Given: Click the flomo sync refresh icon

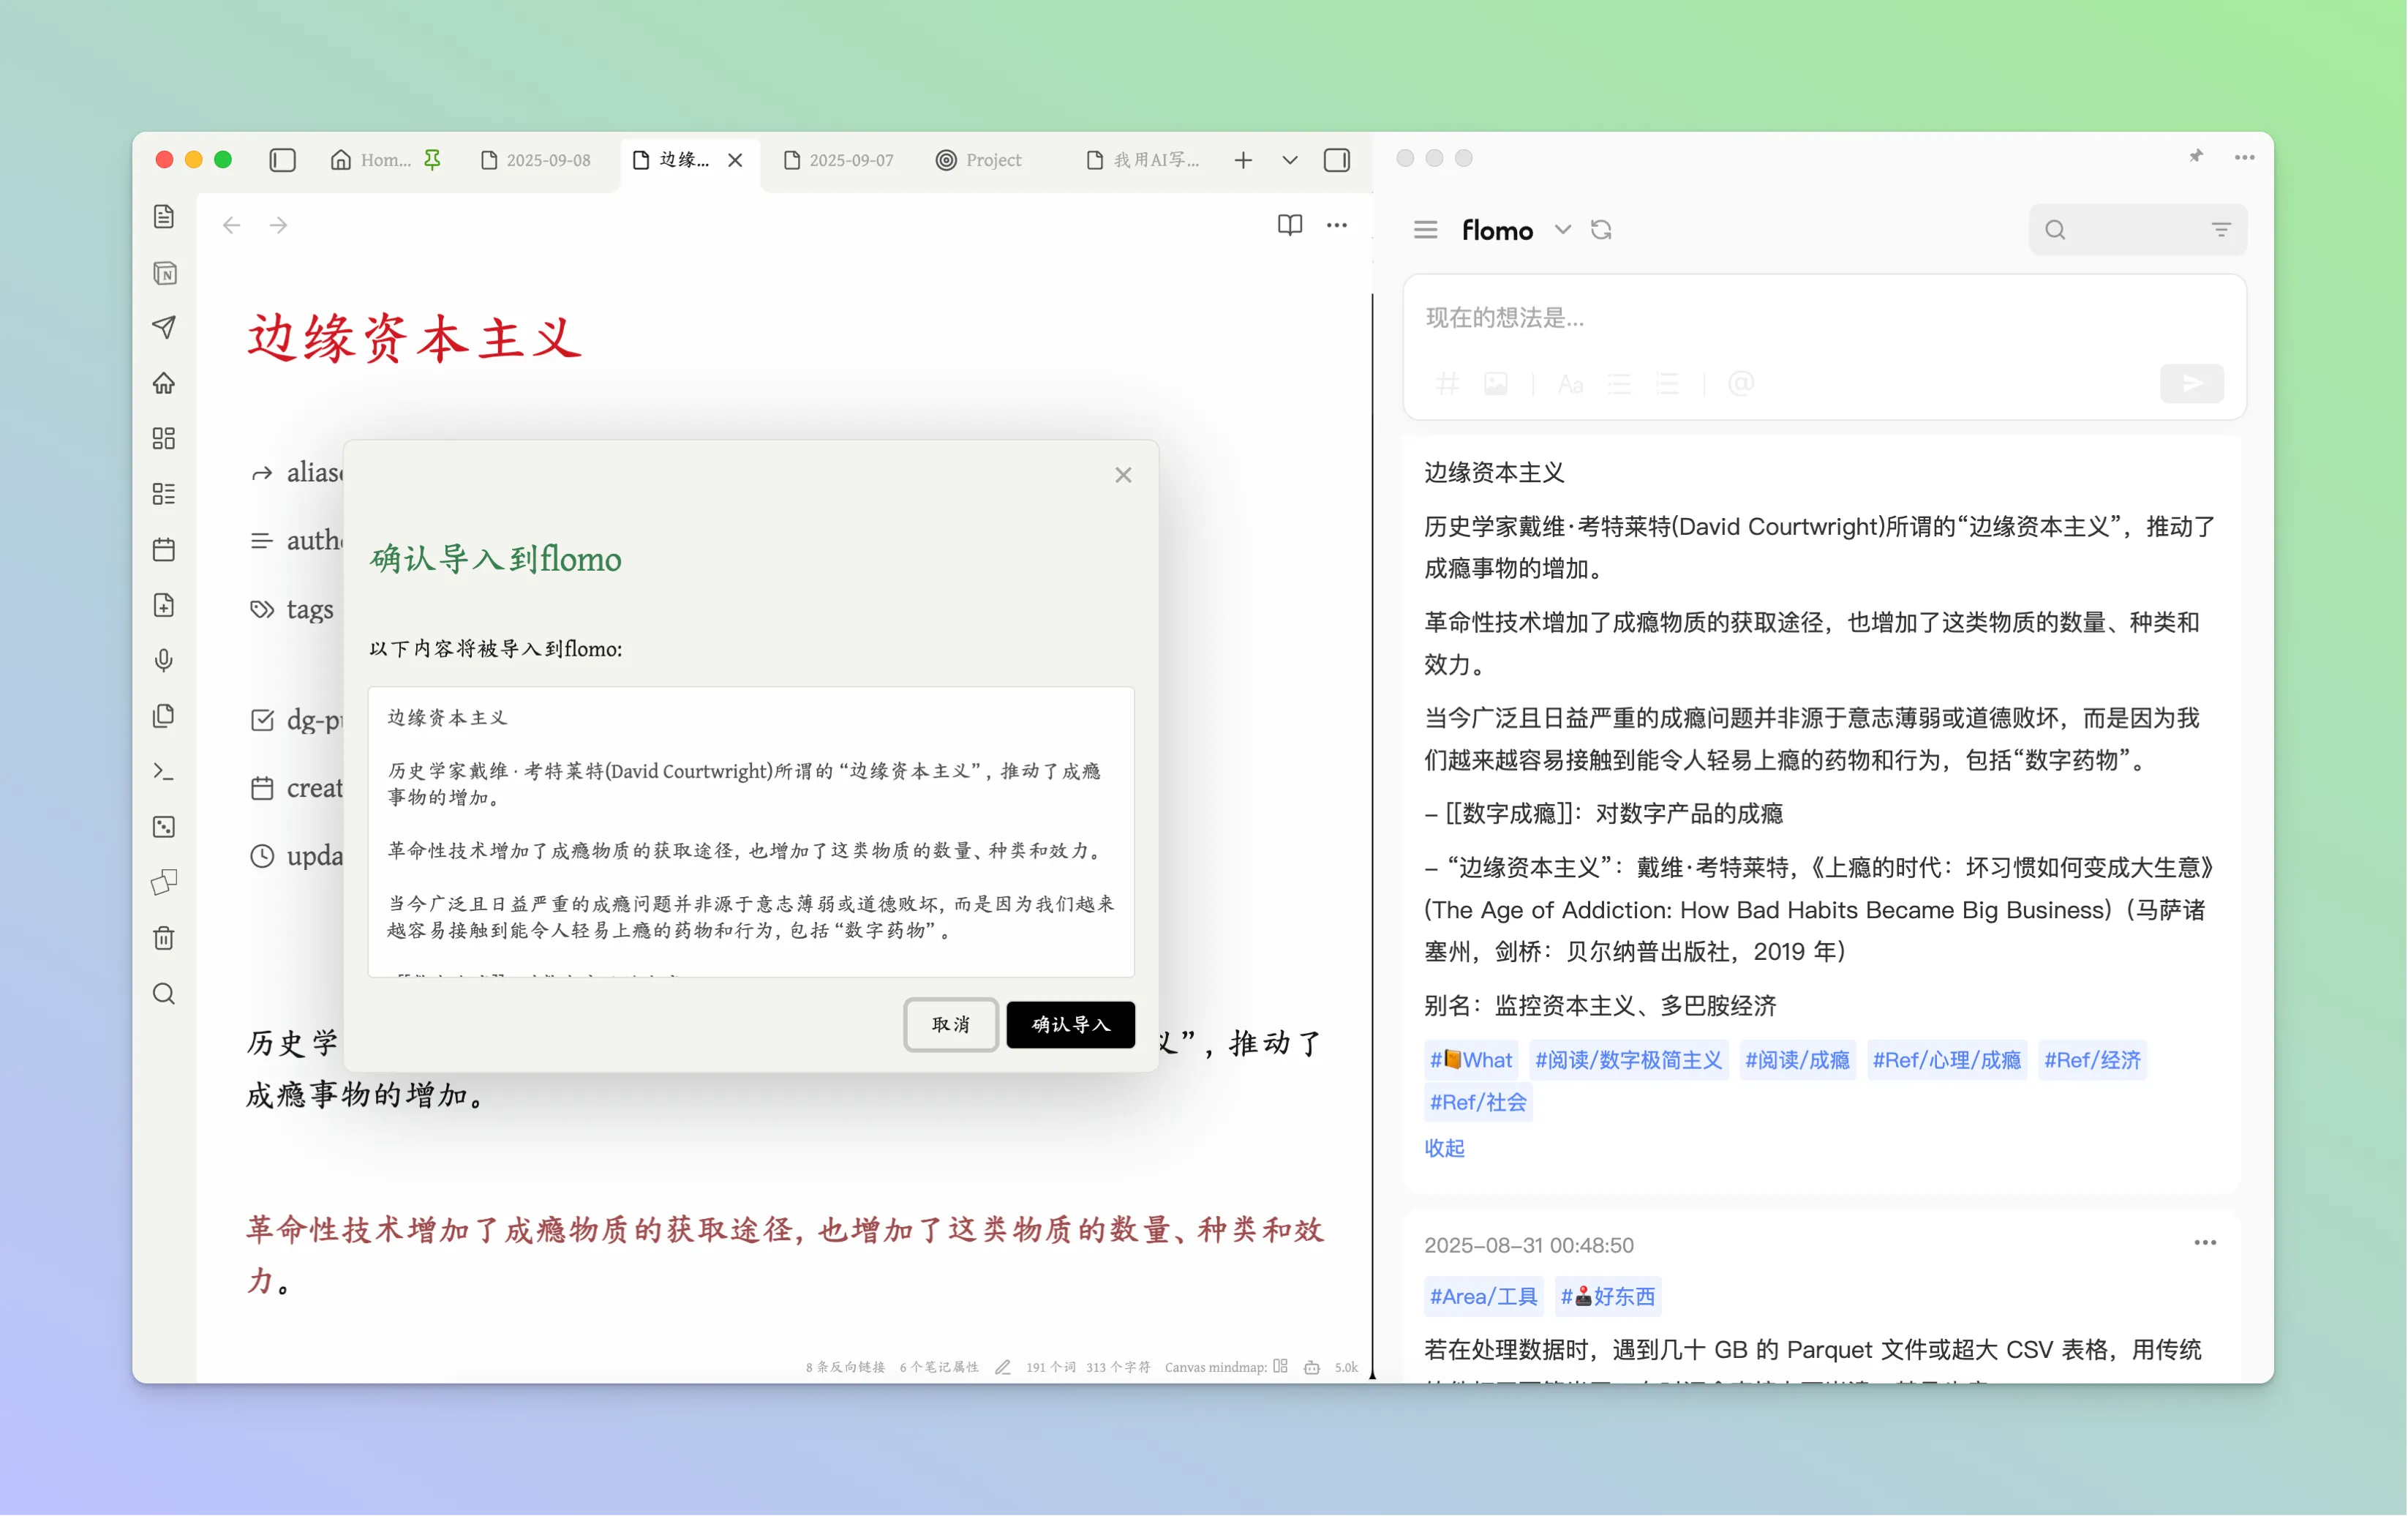Looking at the screenshot, I should (1601, 230).
